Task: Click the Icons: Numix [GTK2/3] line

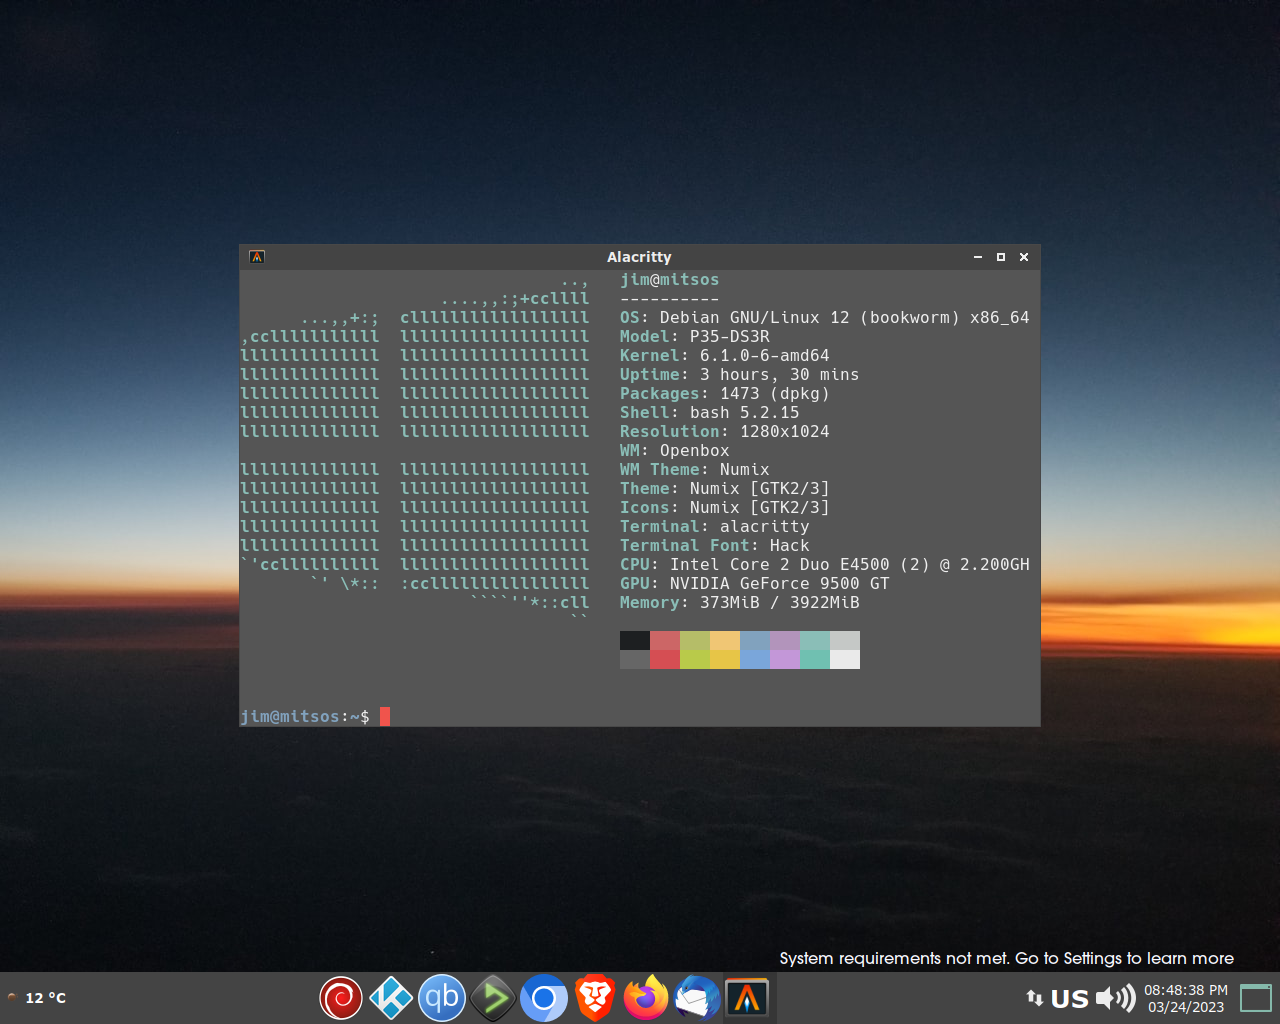Action: (x=725, y=508)
